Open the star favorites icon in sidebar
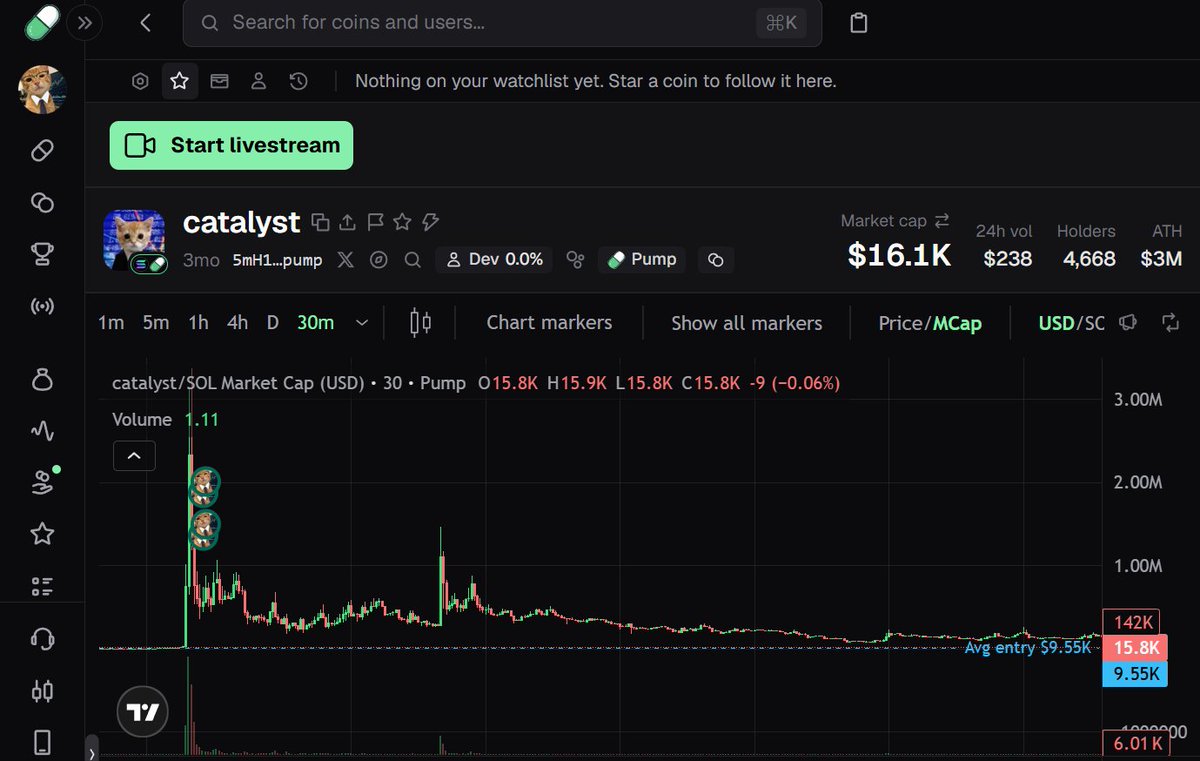The width and height of the screenshot is (1200, 761). tap(42, 534)
